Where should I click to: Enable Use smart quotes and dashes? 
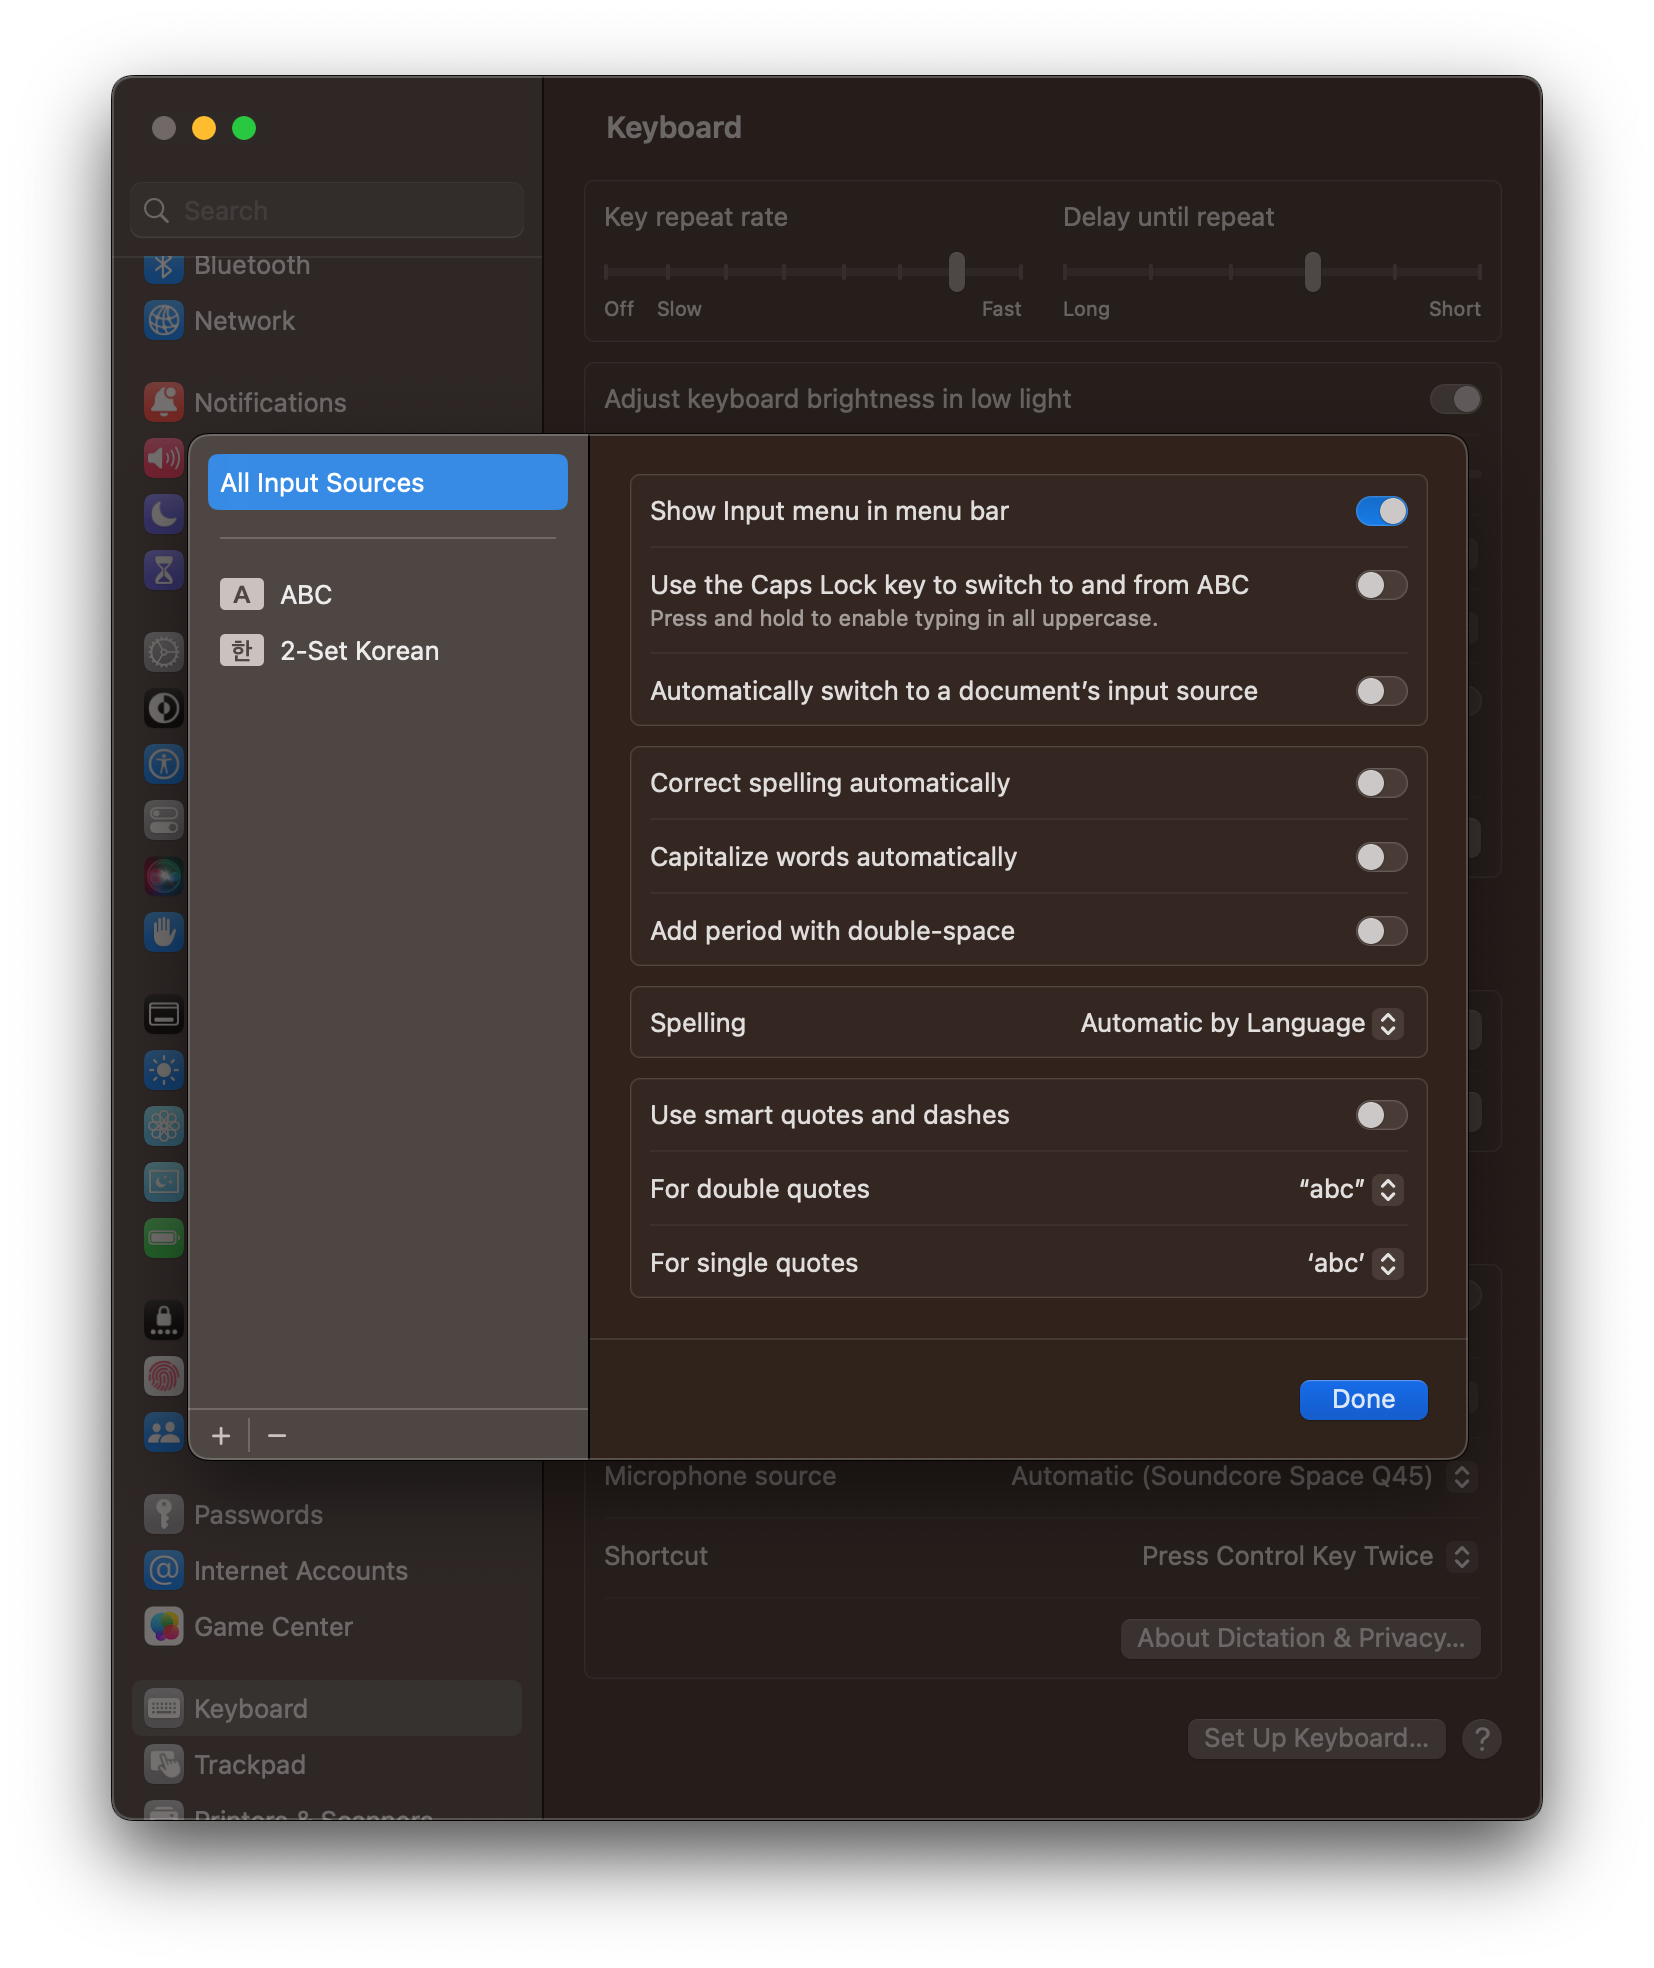[1381, 1115]
